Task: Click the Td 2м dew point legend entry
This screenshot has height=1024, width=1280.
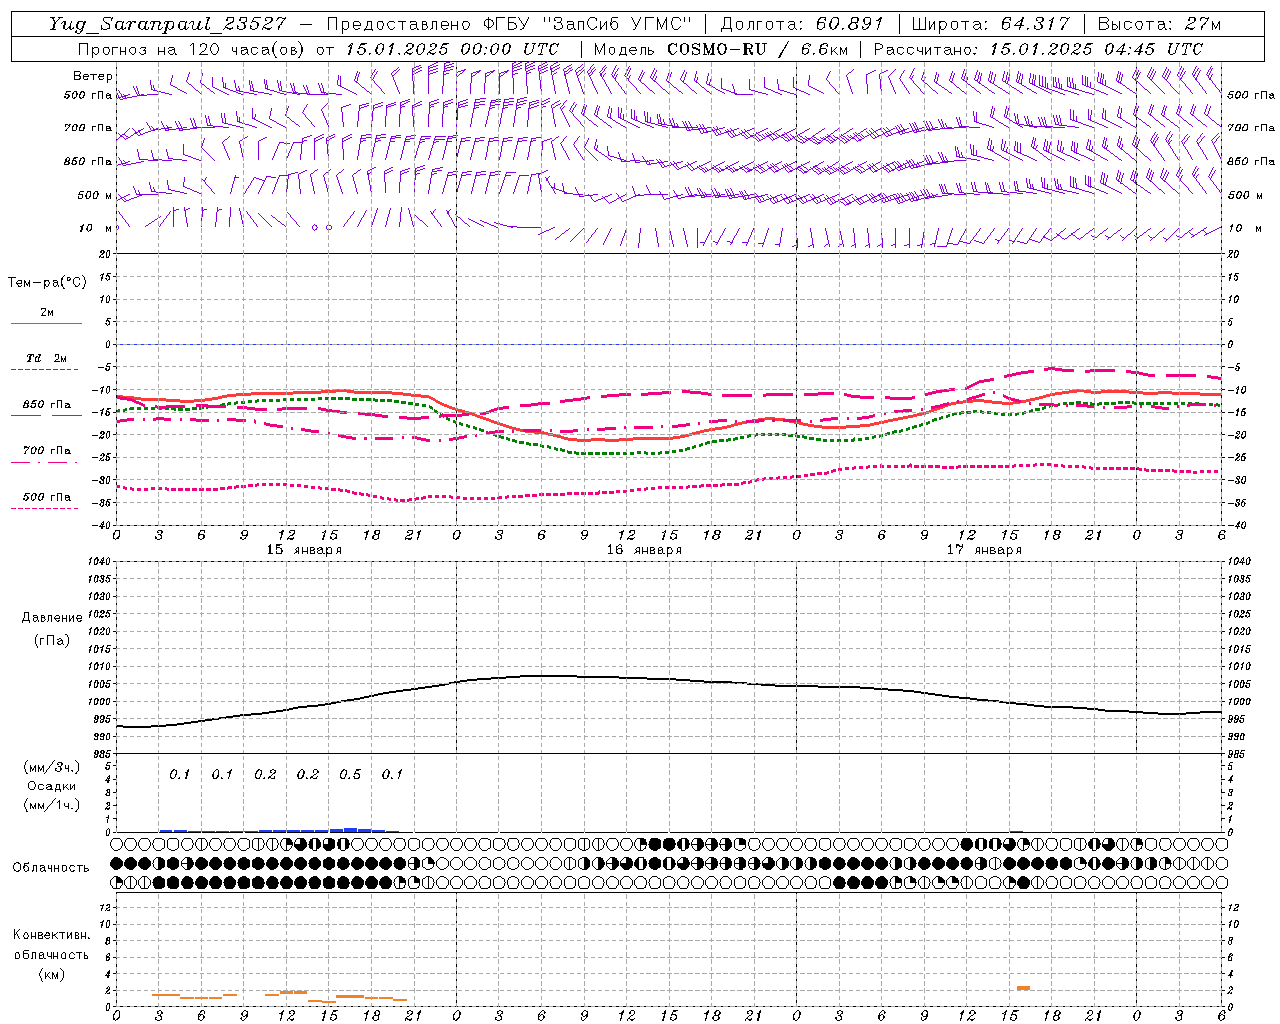Action: (x=47, y=358)
